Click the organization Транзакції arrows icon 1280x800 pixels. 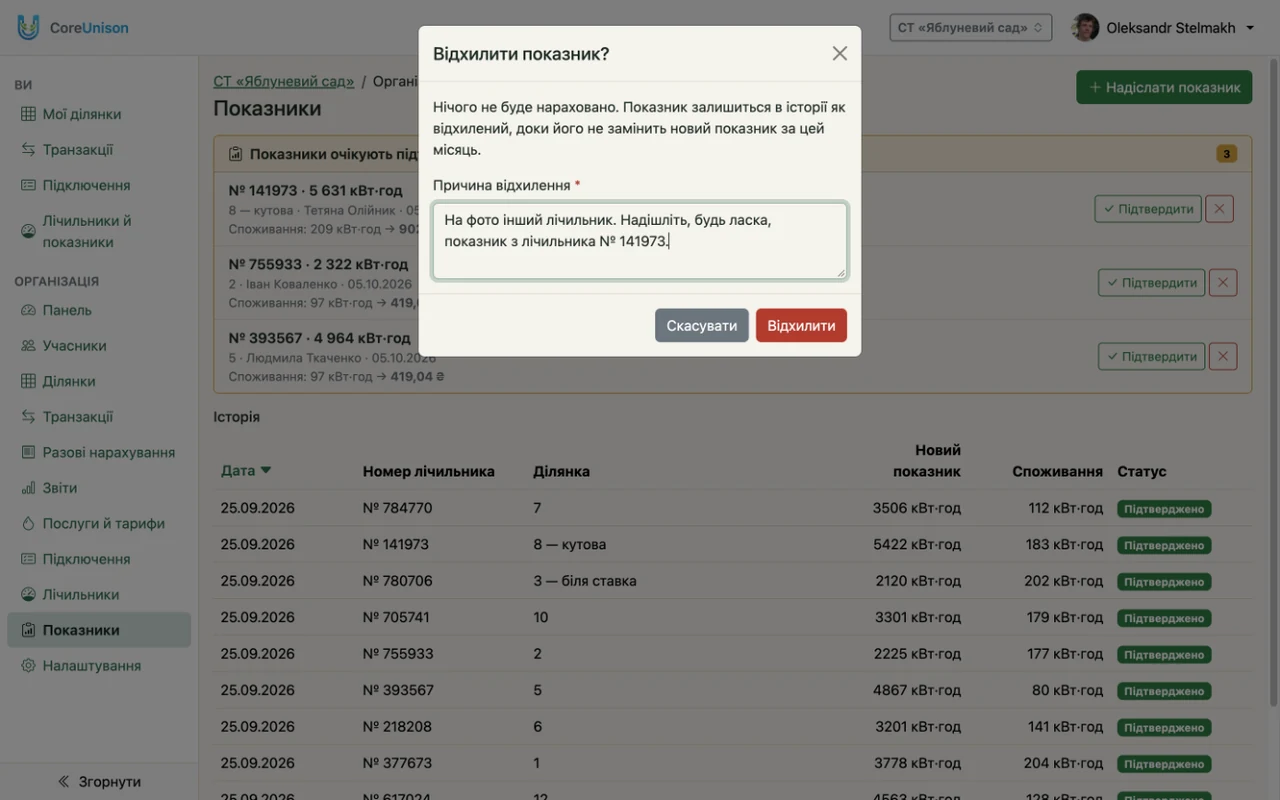28,417
